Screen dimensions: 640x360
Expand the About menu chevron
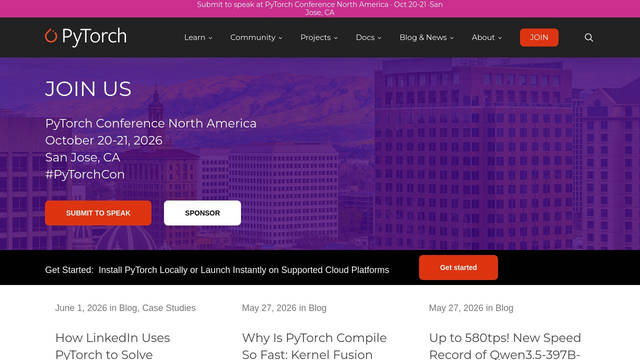tap(500, 38)
